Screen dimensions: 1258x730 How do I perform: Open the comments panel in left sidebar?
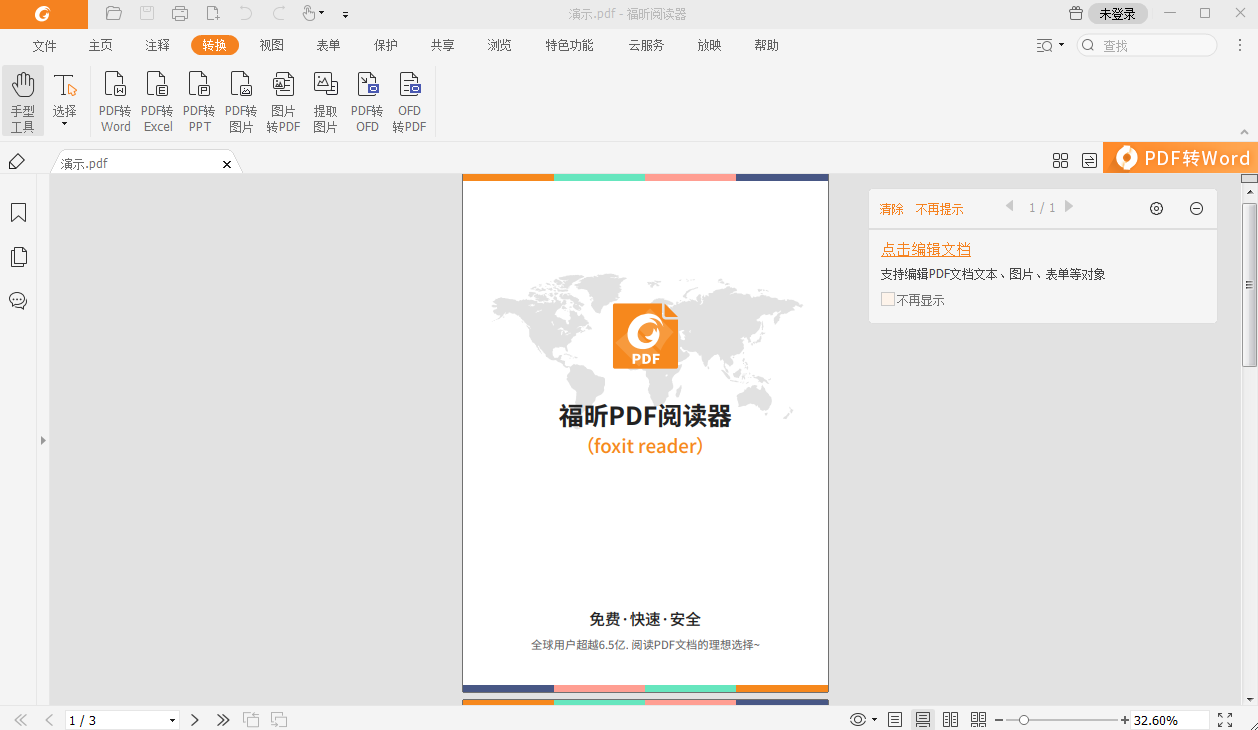[x=18, y=301]
